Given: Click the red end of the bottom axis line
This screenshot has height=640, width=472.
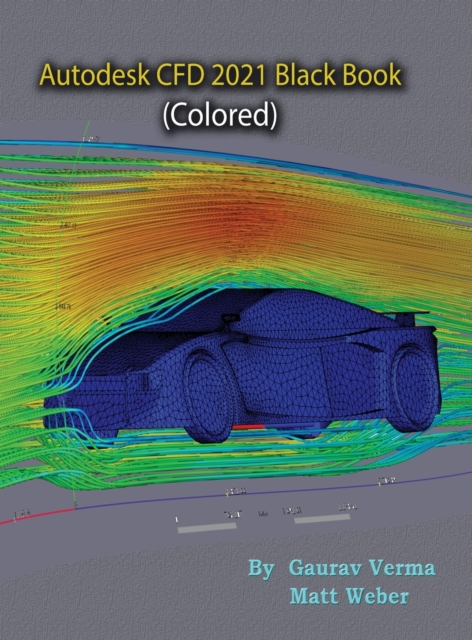Looking at the screenshot, I should pyautogui.click(x=38, y=515).
